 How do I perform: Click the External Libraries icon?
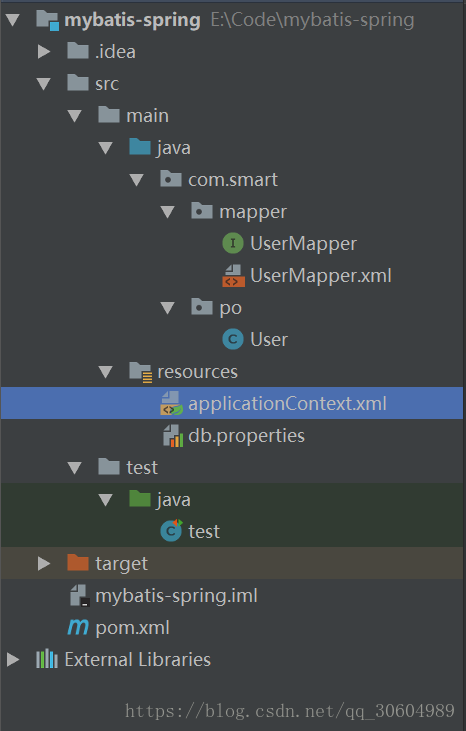click(47, 660)
